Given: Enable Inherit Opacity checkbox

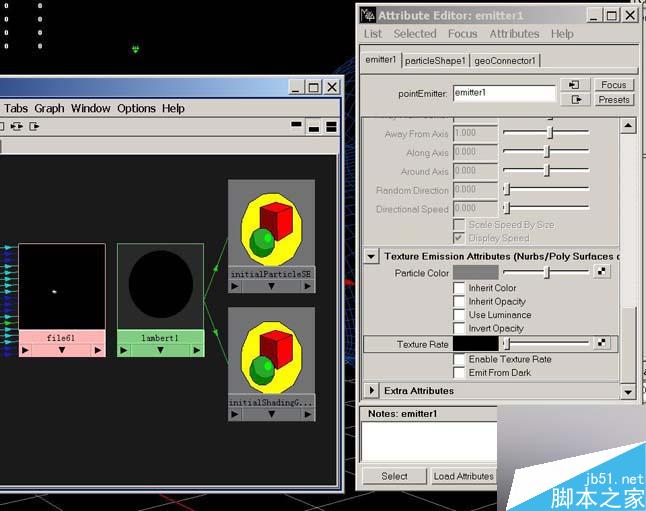Looking at the screenshot, I should (x=459, y=301).
